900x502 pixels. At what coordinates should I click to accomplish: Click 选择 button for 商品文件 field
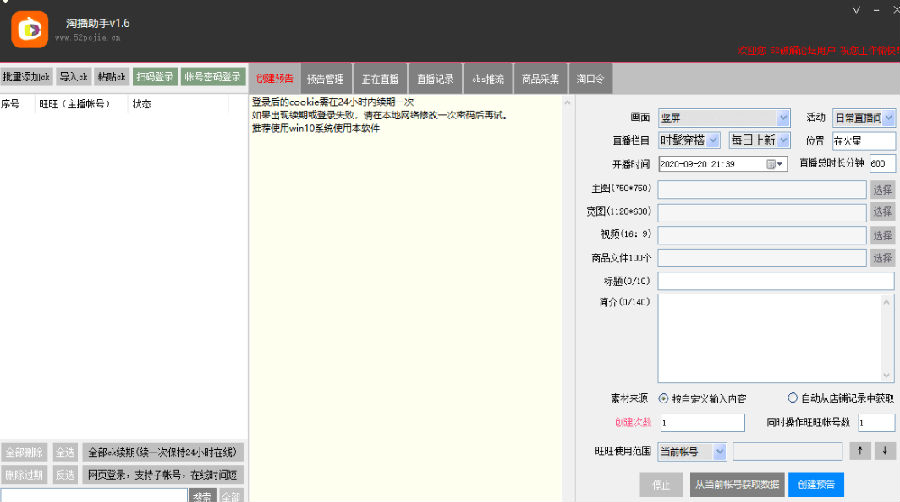tap(883, 258)
